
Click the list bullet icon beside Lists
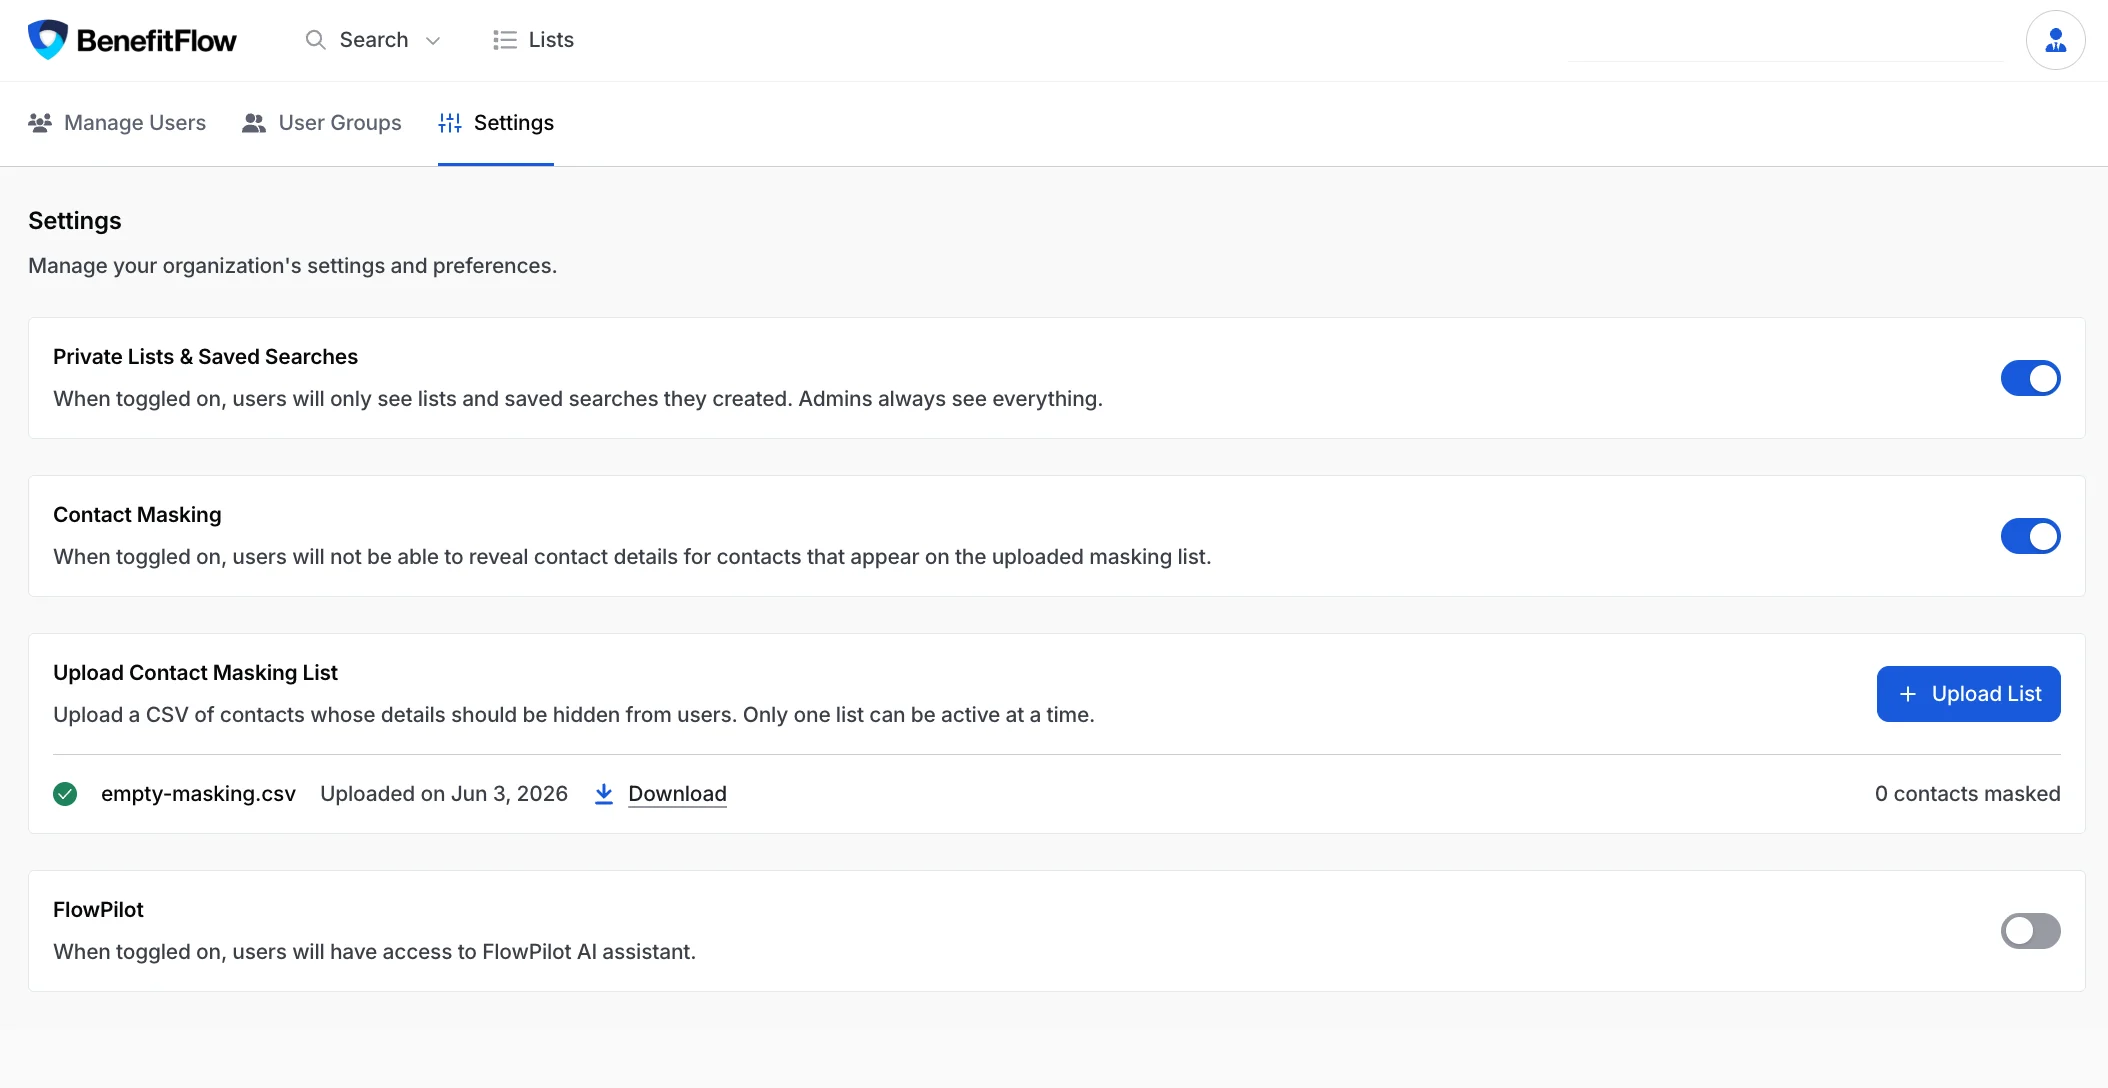point(504,40)
